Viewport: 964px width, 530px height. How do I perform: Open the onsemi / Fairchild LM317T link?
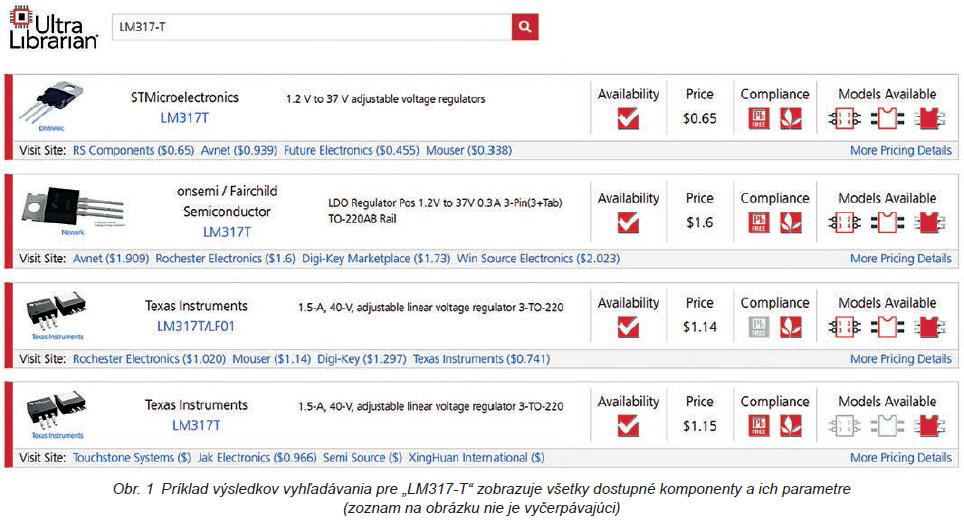(227, 232)
